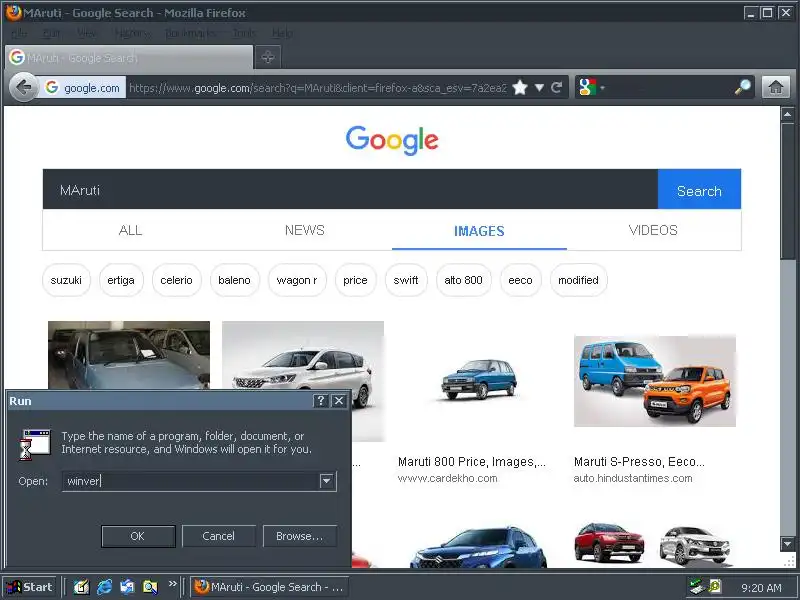
Task: Select the alto 800 suggestion chip
Action: coord(463,280)
